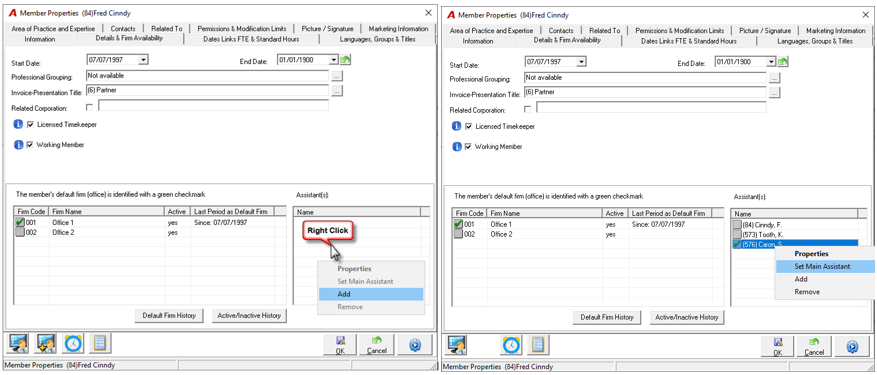Uncheck Working Member in the window listing assistants

pyautogui.click(x=468, y=147)
